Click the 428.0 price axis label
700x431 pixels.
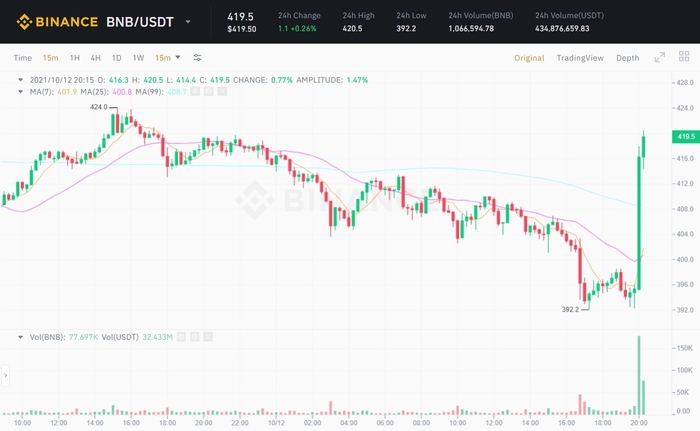point(685,83)
